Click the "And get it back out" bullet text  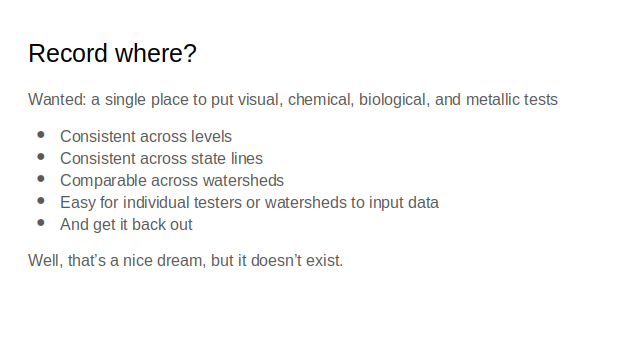[126, 224]
